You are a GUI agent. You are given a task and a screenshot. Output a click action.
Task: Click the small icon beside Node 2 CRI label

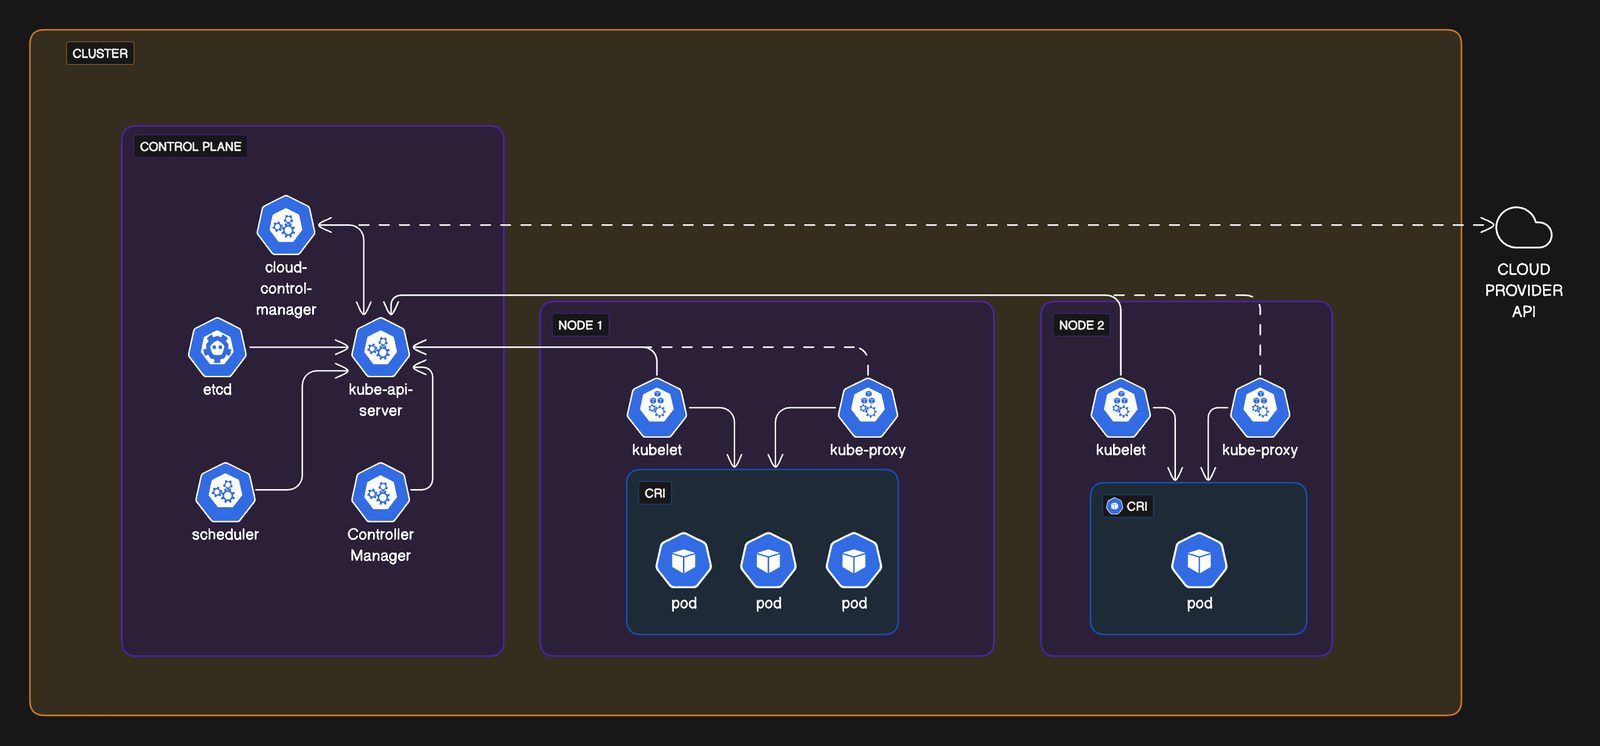pyautogui.click(x=1114, y=506)
